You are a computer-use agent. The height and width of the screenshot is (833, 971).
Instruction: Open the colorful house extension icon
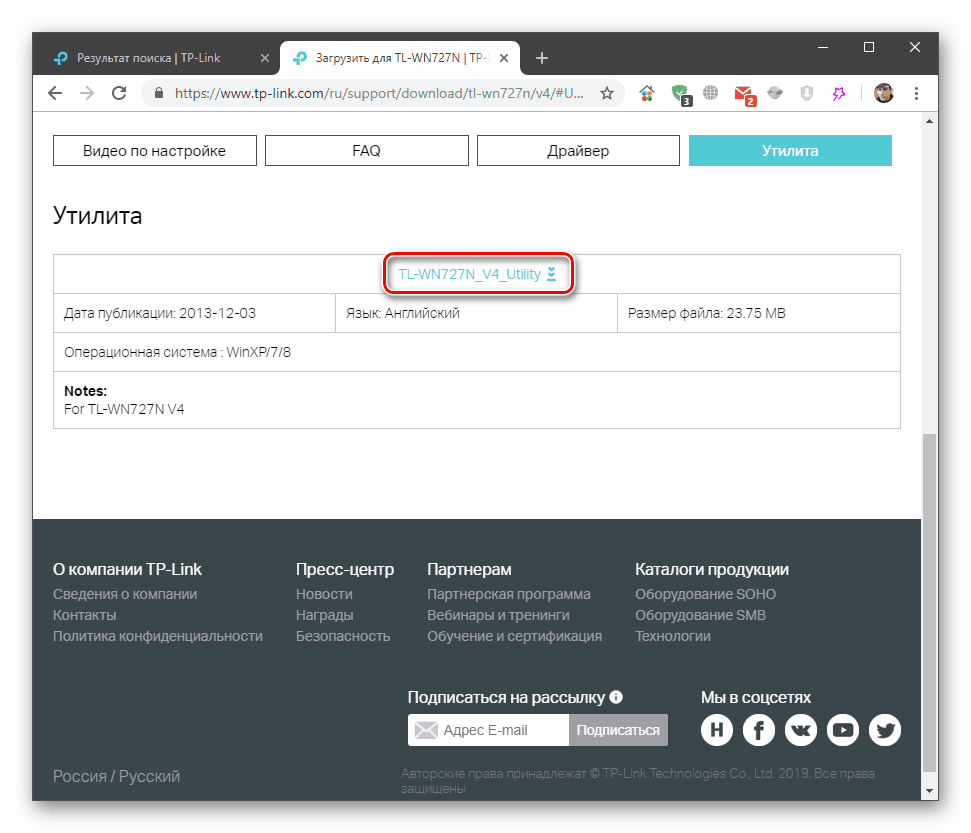[x=647, y=94]
